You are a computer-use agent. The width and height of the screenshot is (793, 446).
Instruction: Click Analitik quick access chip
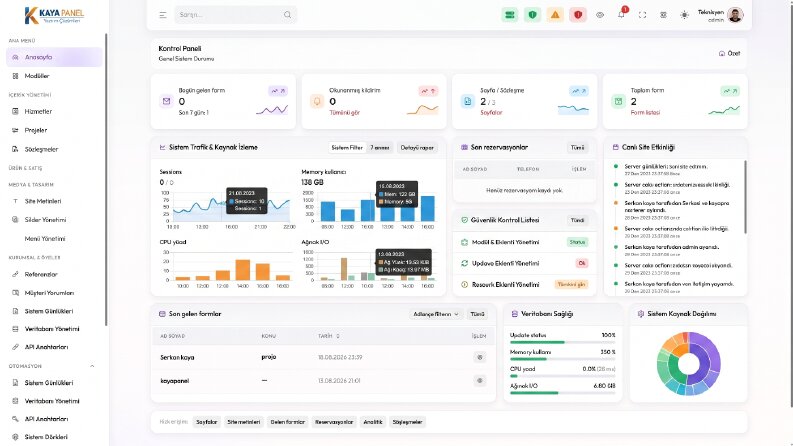(x=373, y=422)
